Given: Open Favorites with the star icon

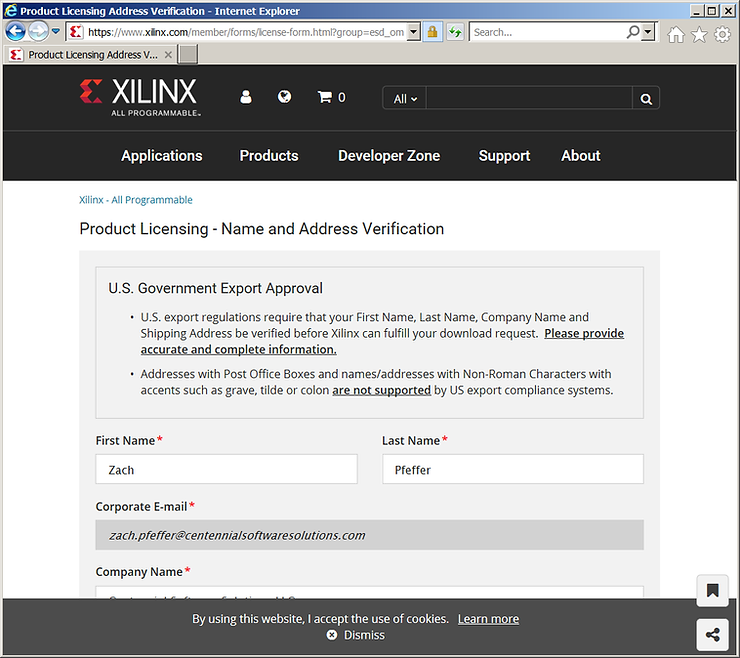Looking at the screenshot, I should (699, 34).
